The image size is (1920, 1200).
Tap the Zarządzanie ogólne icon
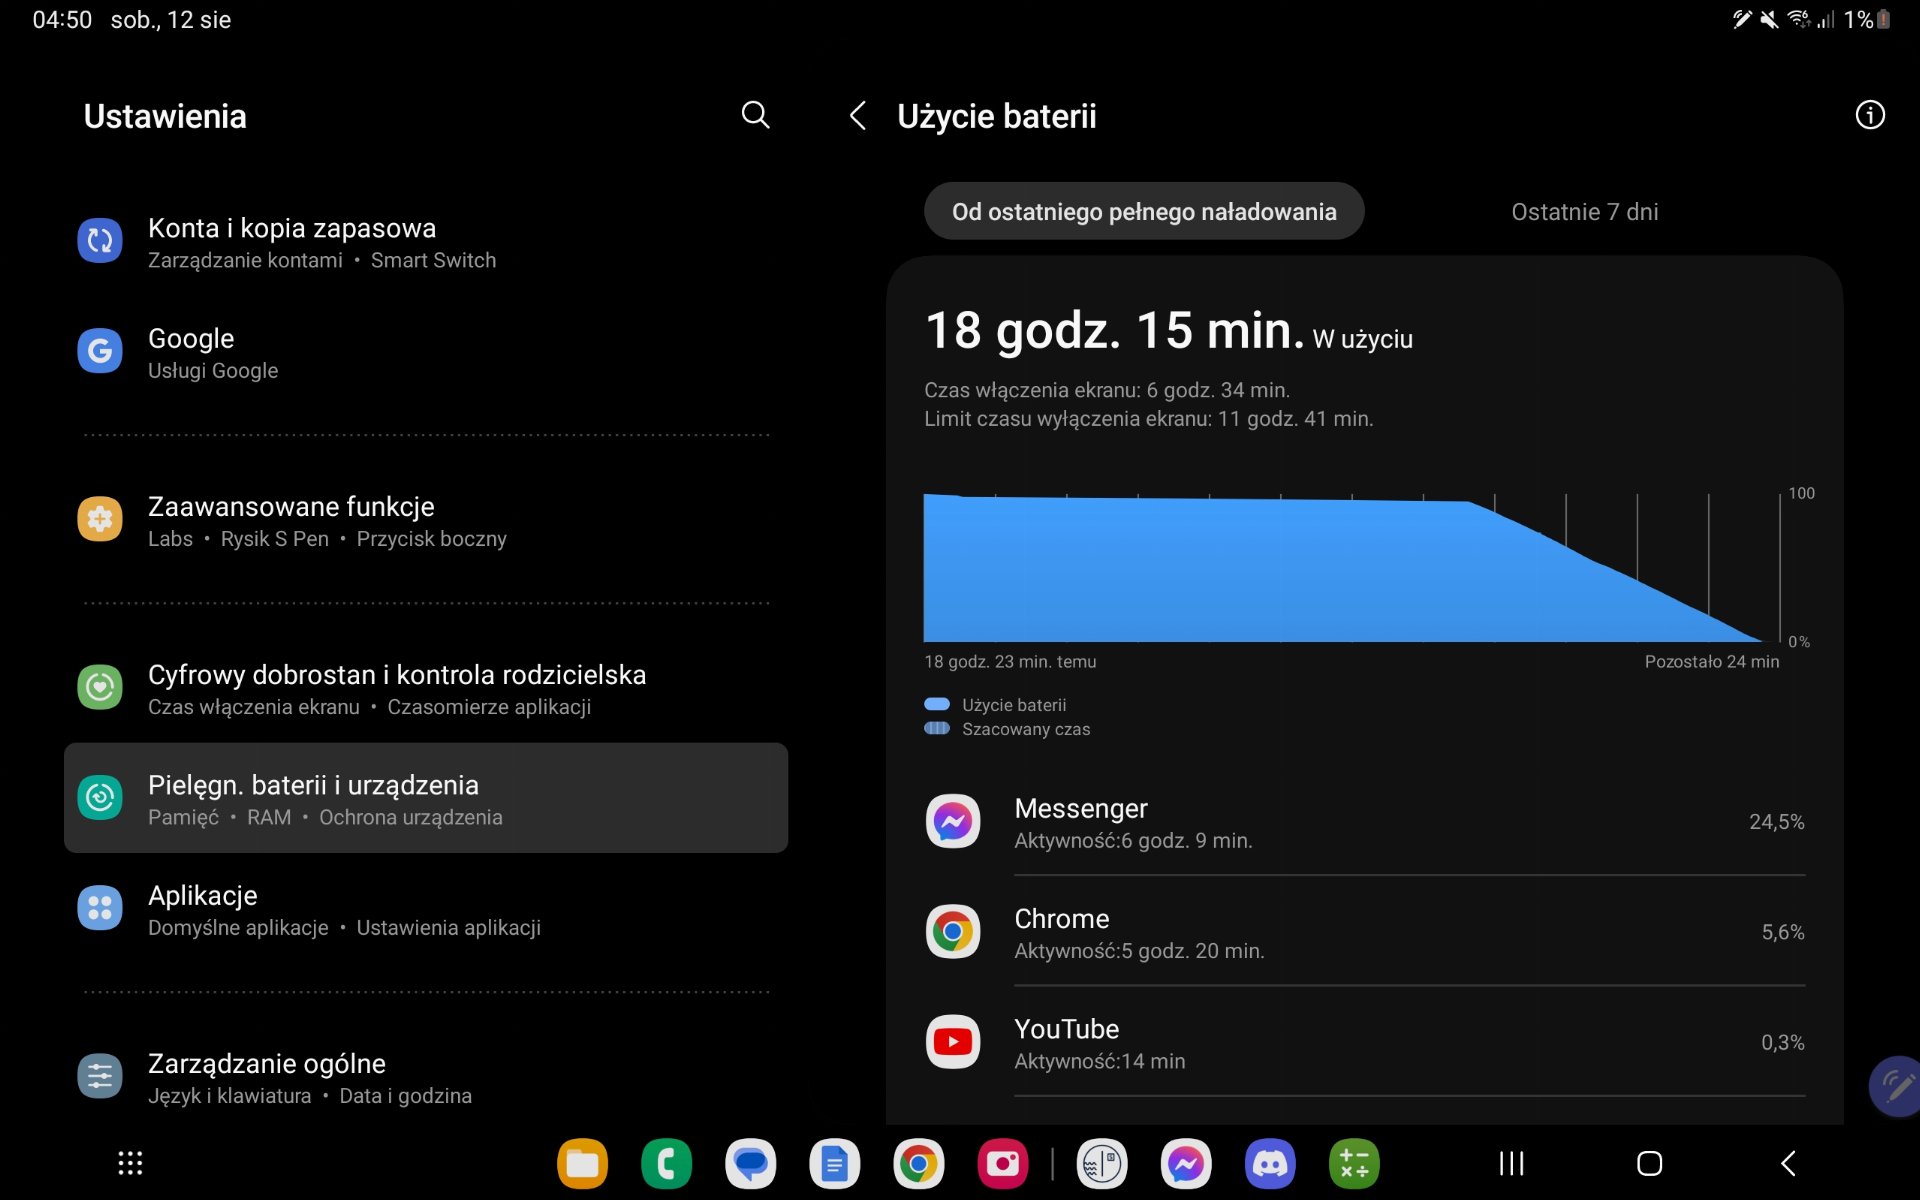[100, 1076]
